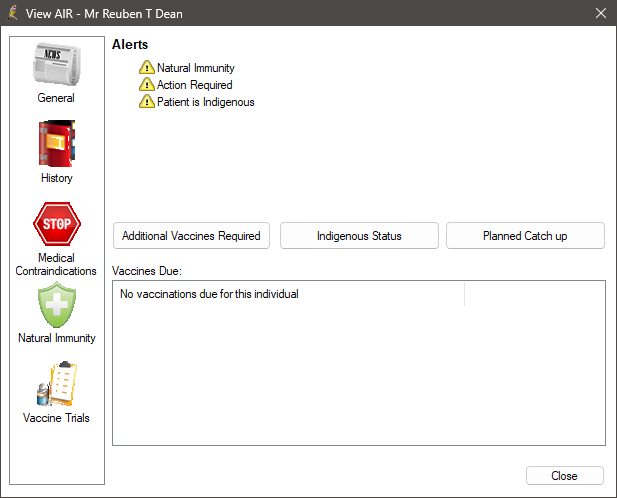This screenshot has width=617, height=498.
Task: Click warning icon beside Action Required alert
Action: 147,85
